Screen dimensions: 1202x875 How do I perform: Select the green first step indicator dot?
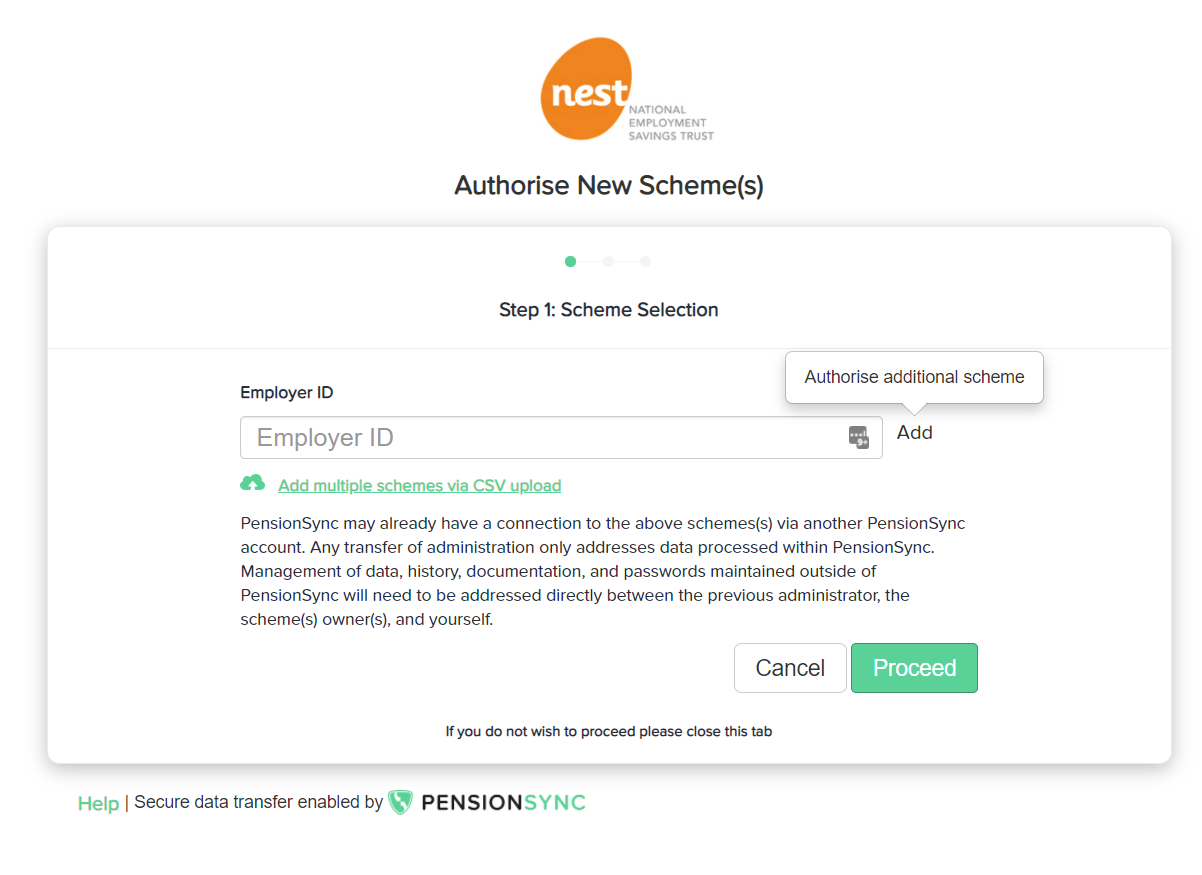571,261
